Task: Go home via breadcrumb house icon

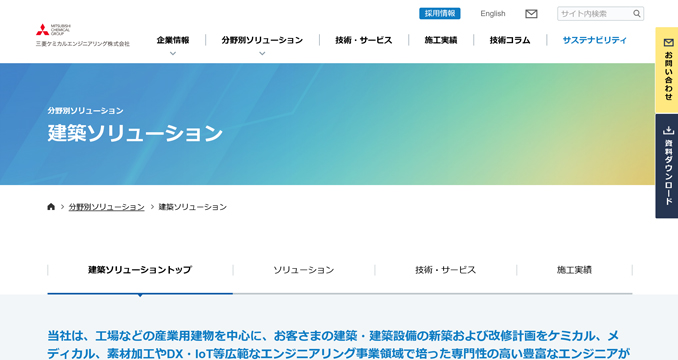Action: pos(51,207)
